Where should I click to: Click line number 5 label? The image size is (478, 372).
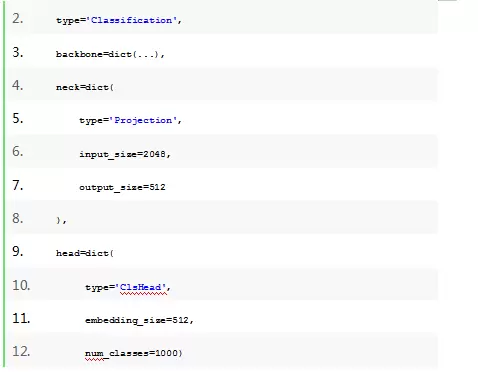click(18, 119)
